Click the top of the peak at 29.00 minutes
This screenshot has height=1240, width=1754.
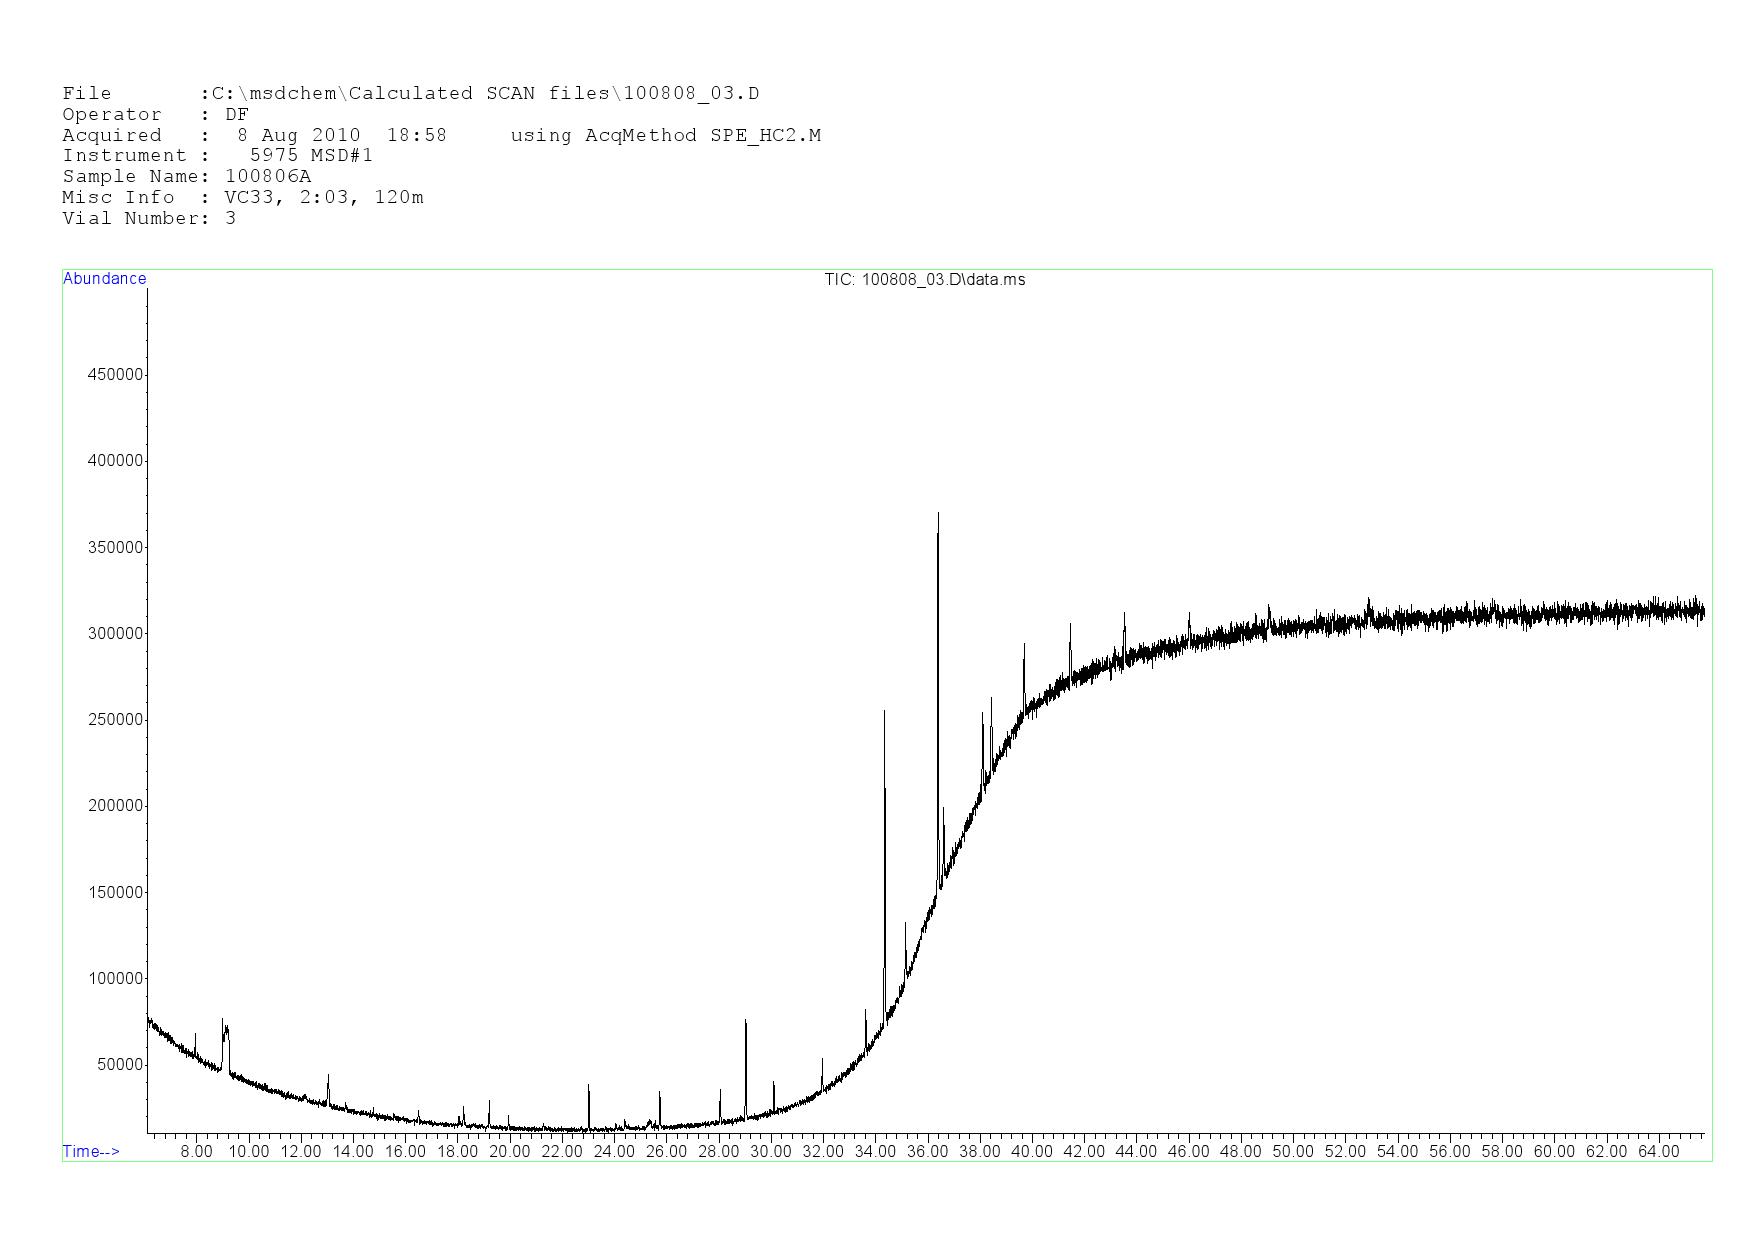[745, 1022]
